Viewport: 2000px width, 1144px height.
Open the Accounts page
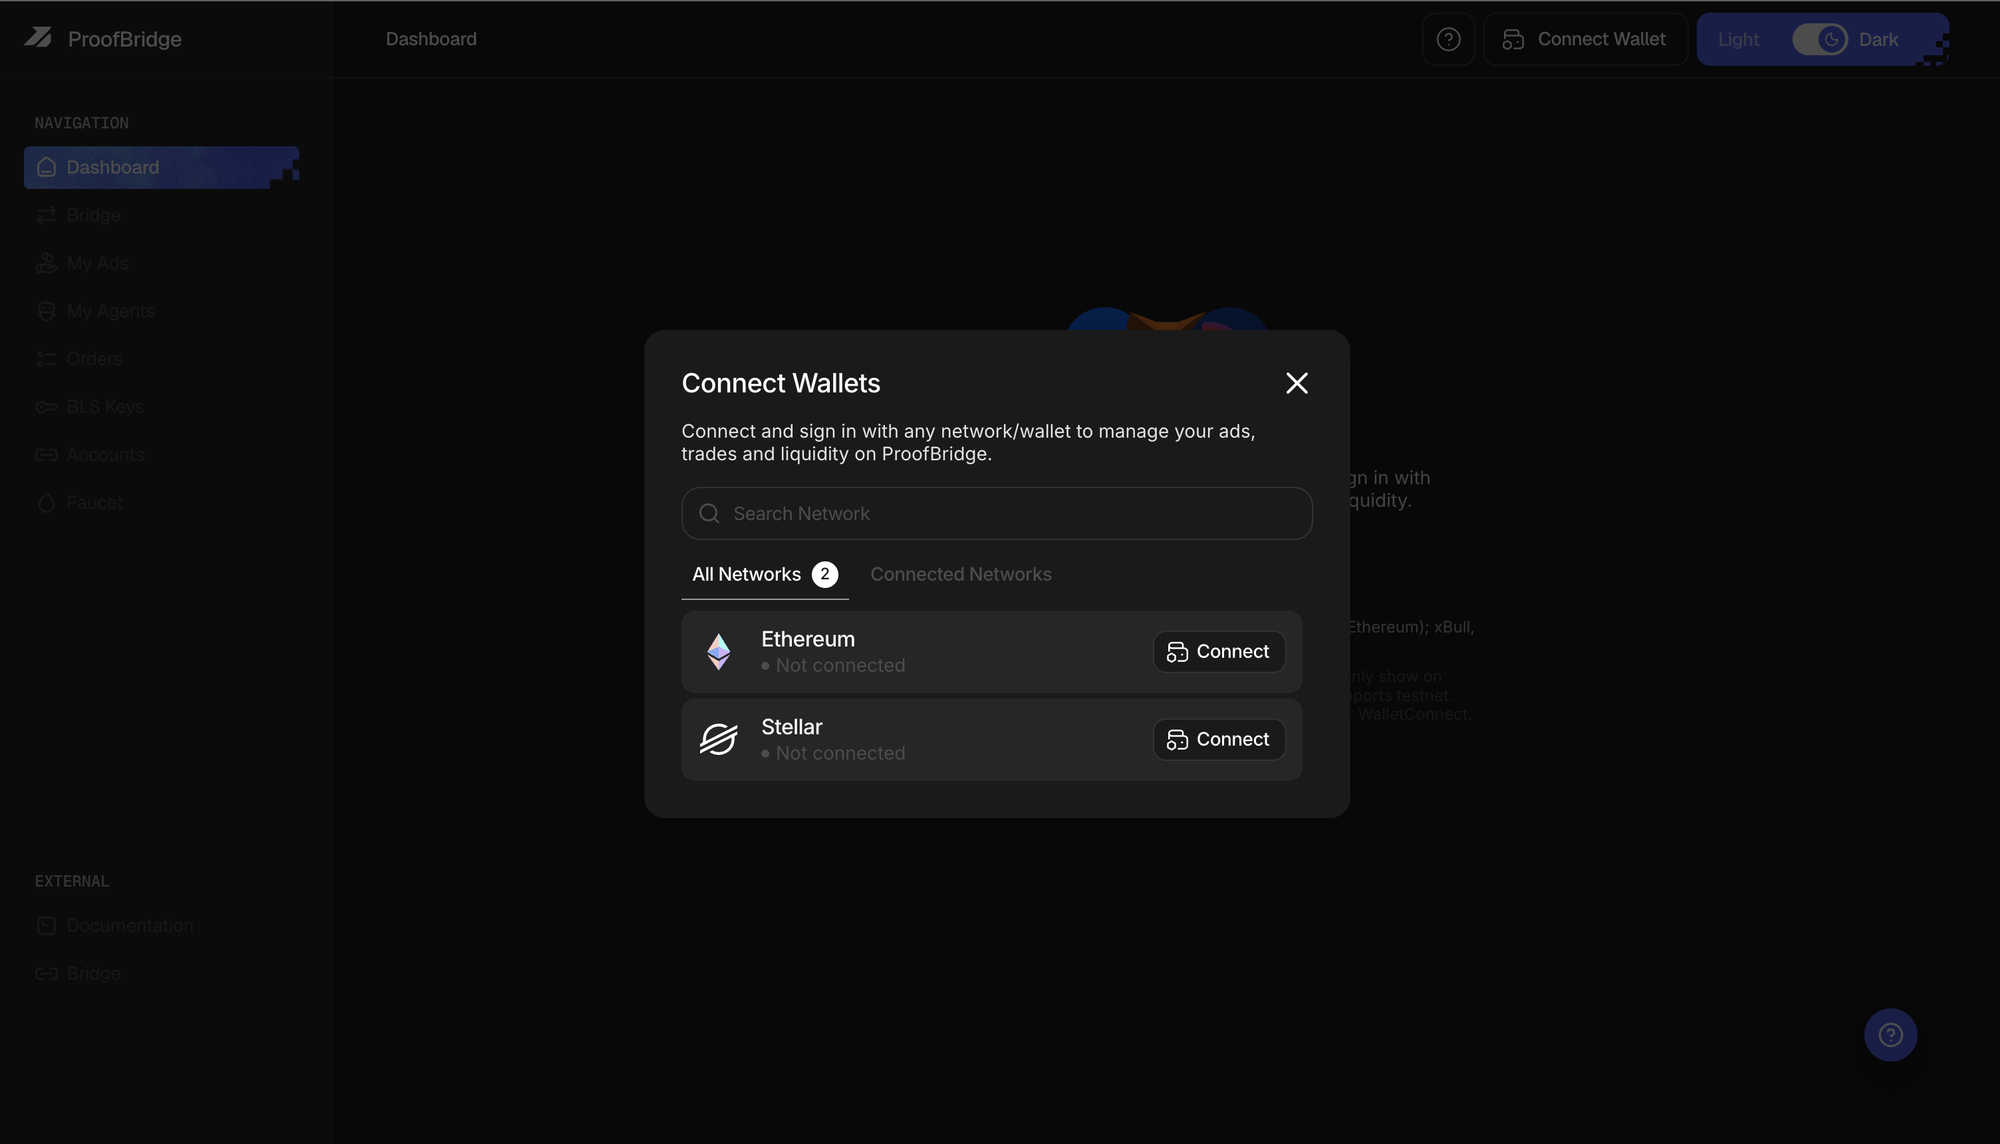coord(161,455)
